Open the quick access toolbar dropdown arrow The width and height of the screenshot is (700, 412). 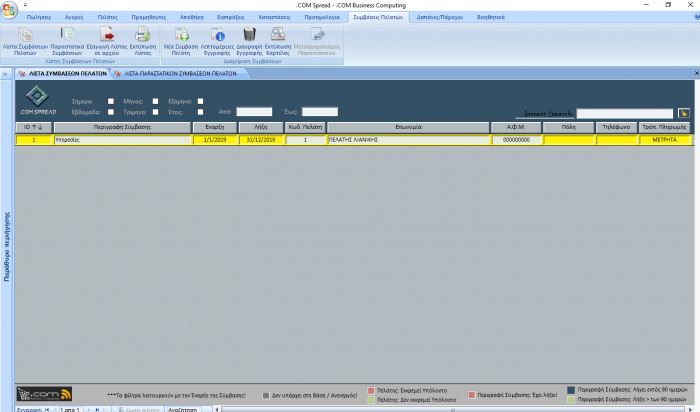[x=25, y=5]
